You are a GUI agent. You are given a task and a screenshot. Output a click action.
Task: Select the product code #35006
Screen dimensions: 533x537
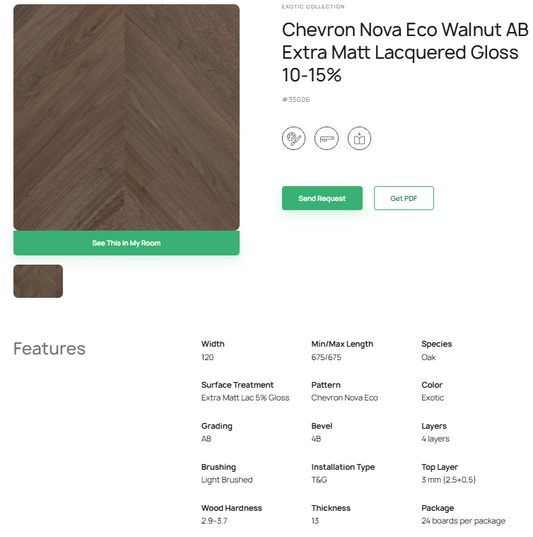tap(296, 99)
